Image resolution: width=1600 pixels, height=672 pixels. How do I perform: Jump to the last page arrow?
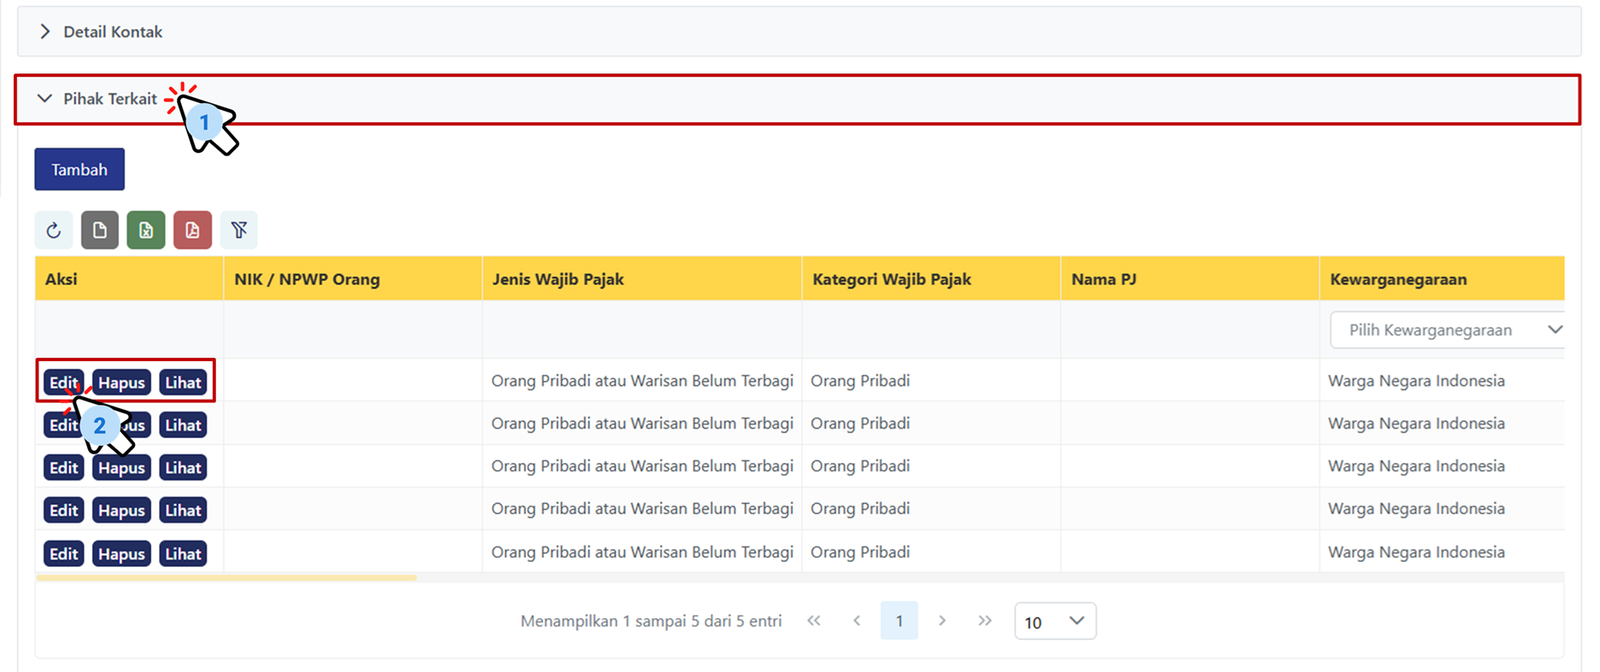pyautogui.click(x=985, y=621)
